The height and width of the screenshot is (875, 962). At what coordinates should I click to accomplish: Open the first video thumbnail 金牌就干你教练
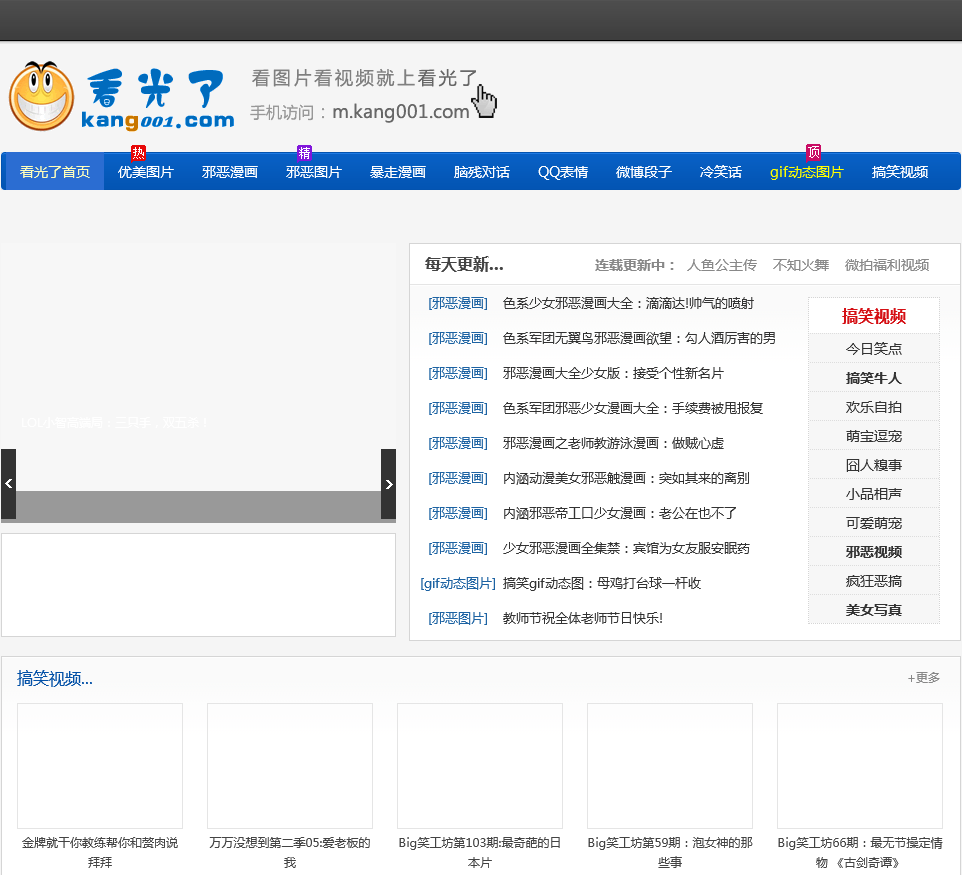tap(100, 765)
